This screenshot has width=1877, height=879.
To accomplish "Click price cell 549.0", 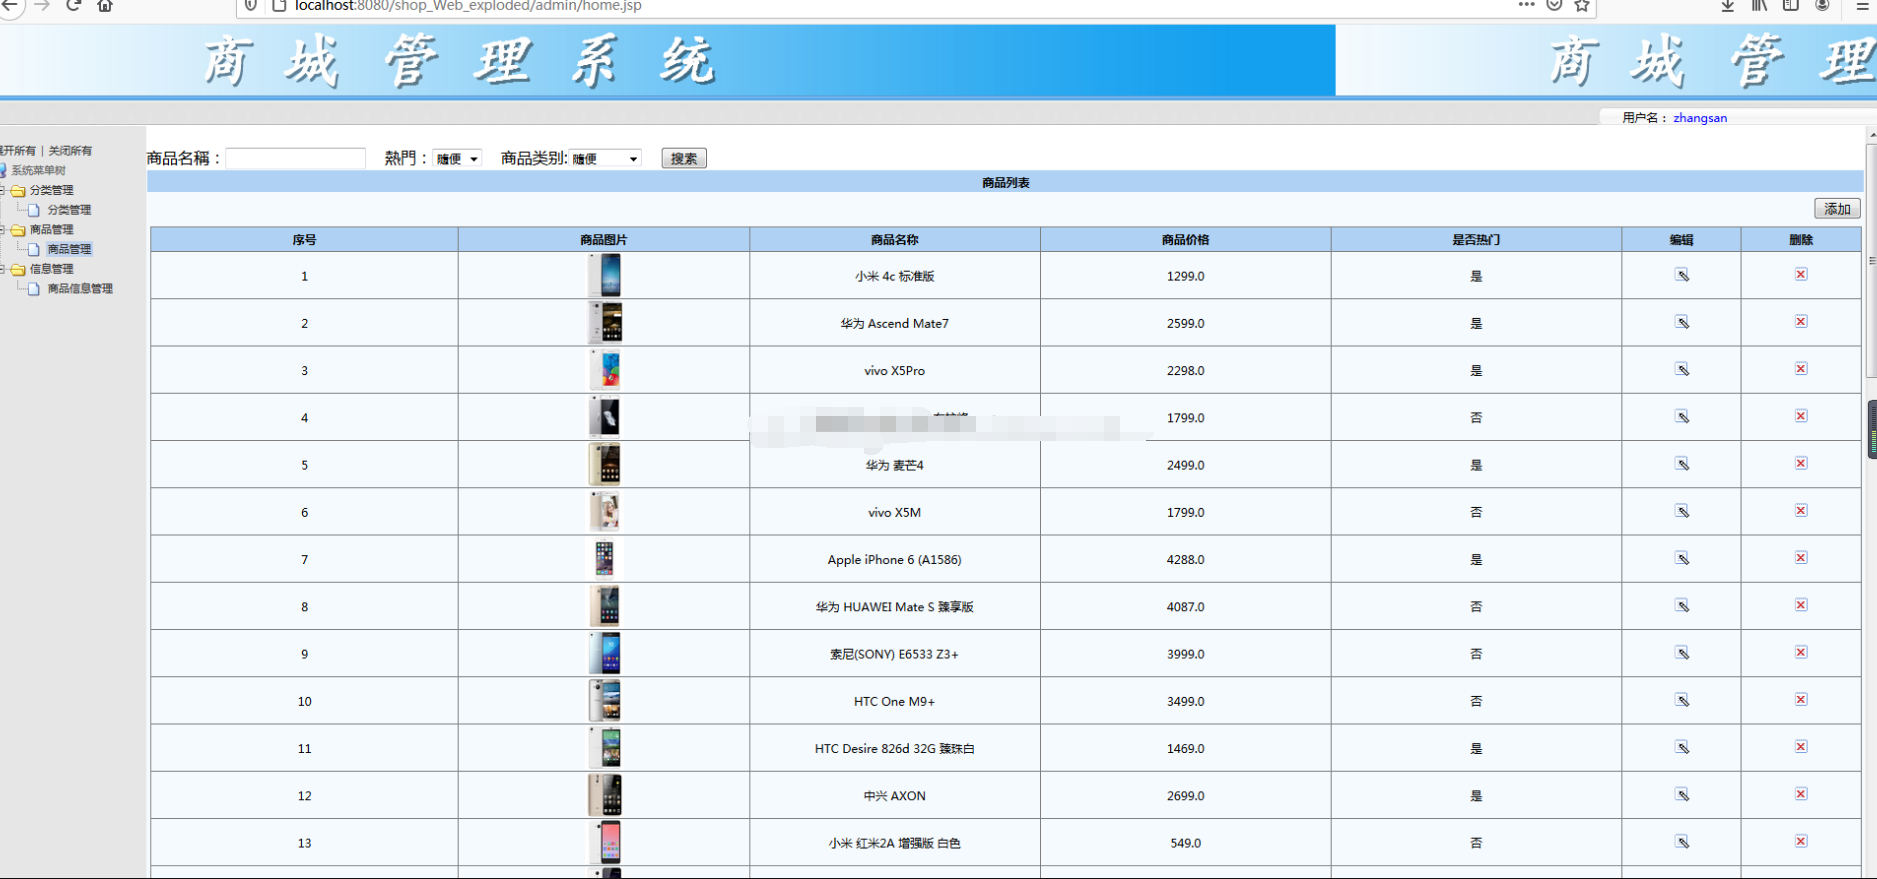I will pos(1185,843).
